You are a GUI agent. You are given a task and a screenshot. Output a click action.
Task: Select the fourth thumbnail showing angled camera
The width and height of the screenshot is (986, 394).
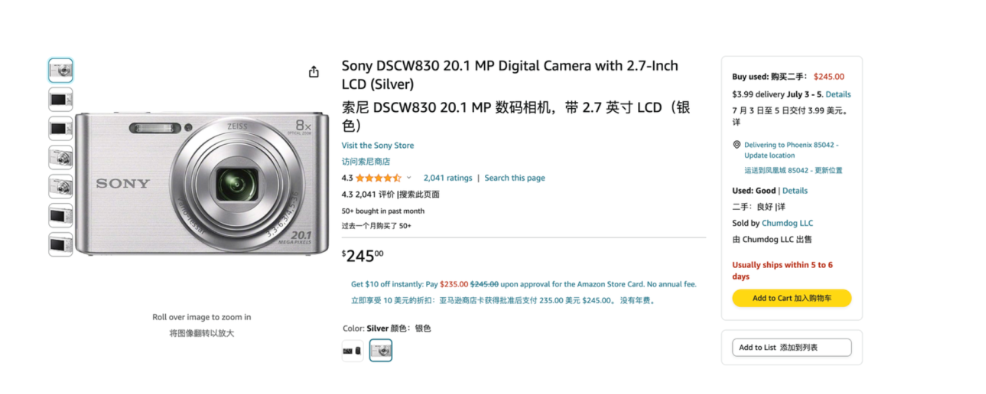pos(61,157)
